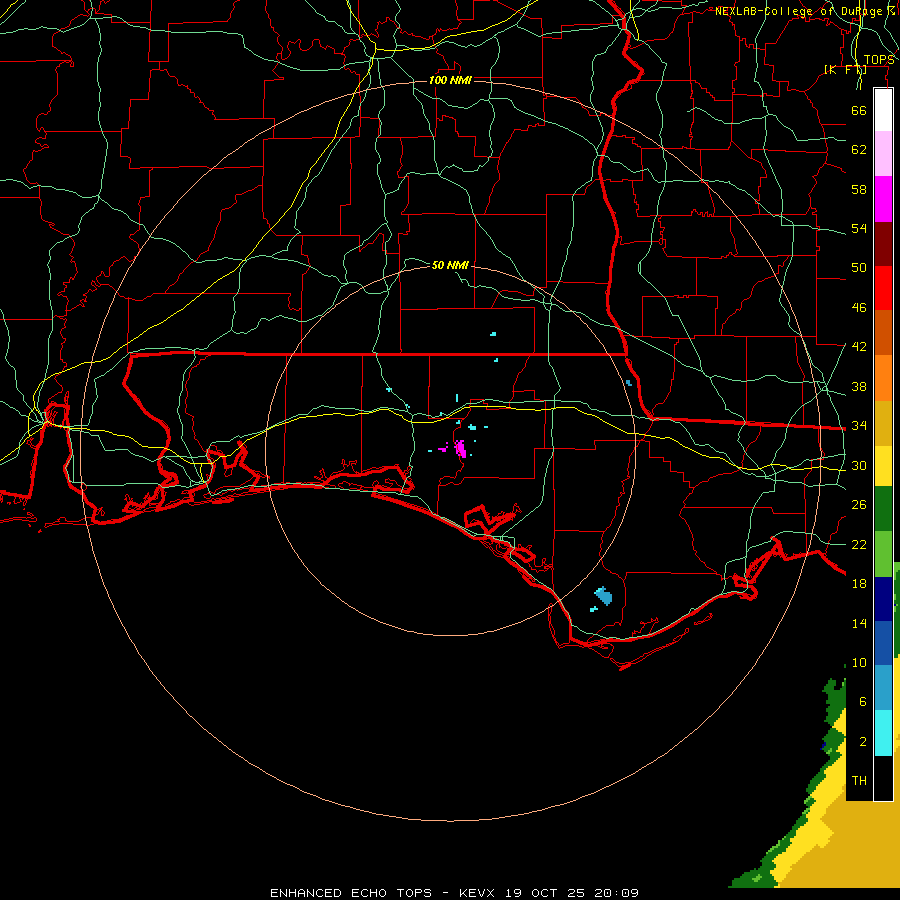Click the [K FT] units label
Image resolution: width=900 pixels, height=900 pixels.
pos(845,70)
